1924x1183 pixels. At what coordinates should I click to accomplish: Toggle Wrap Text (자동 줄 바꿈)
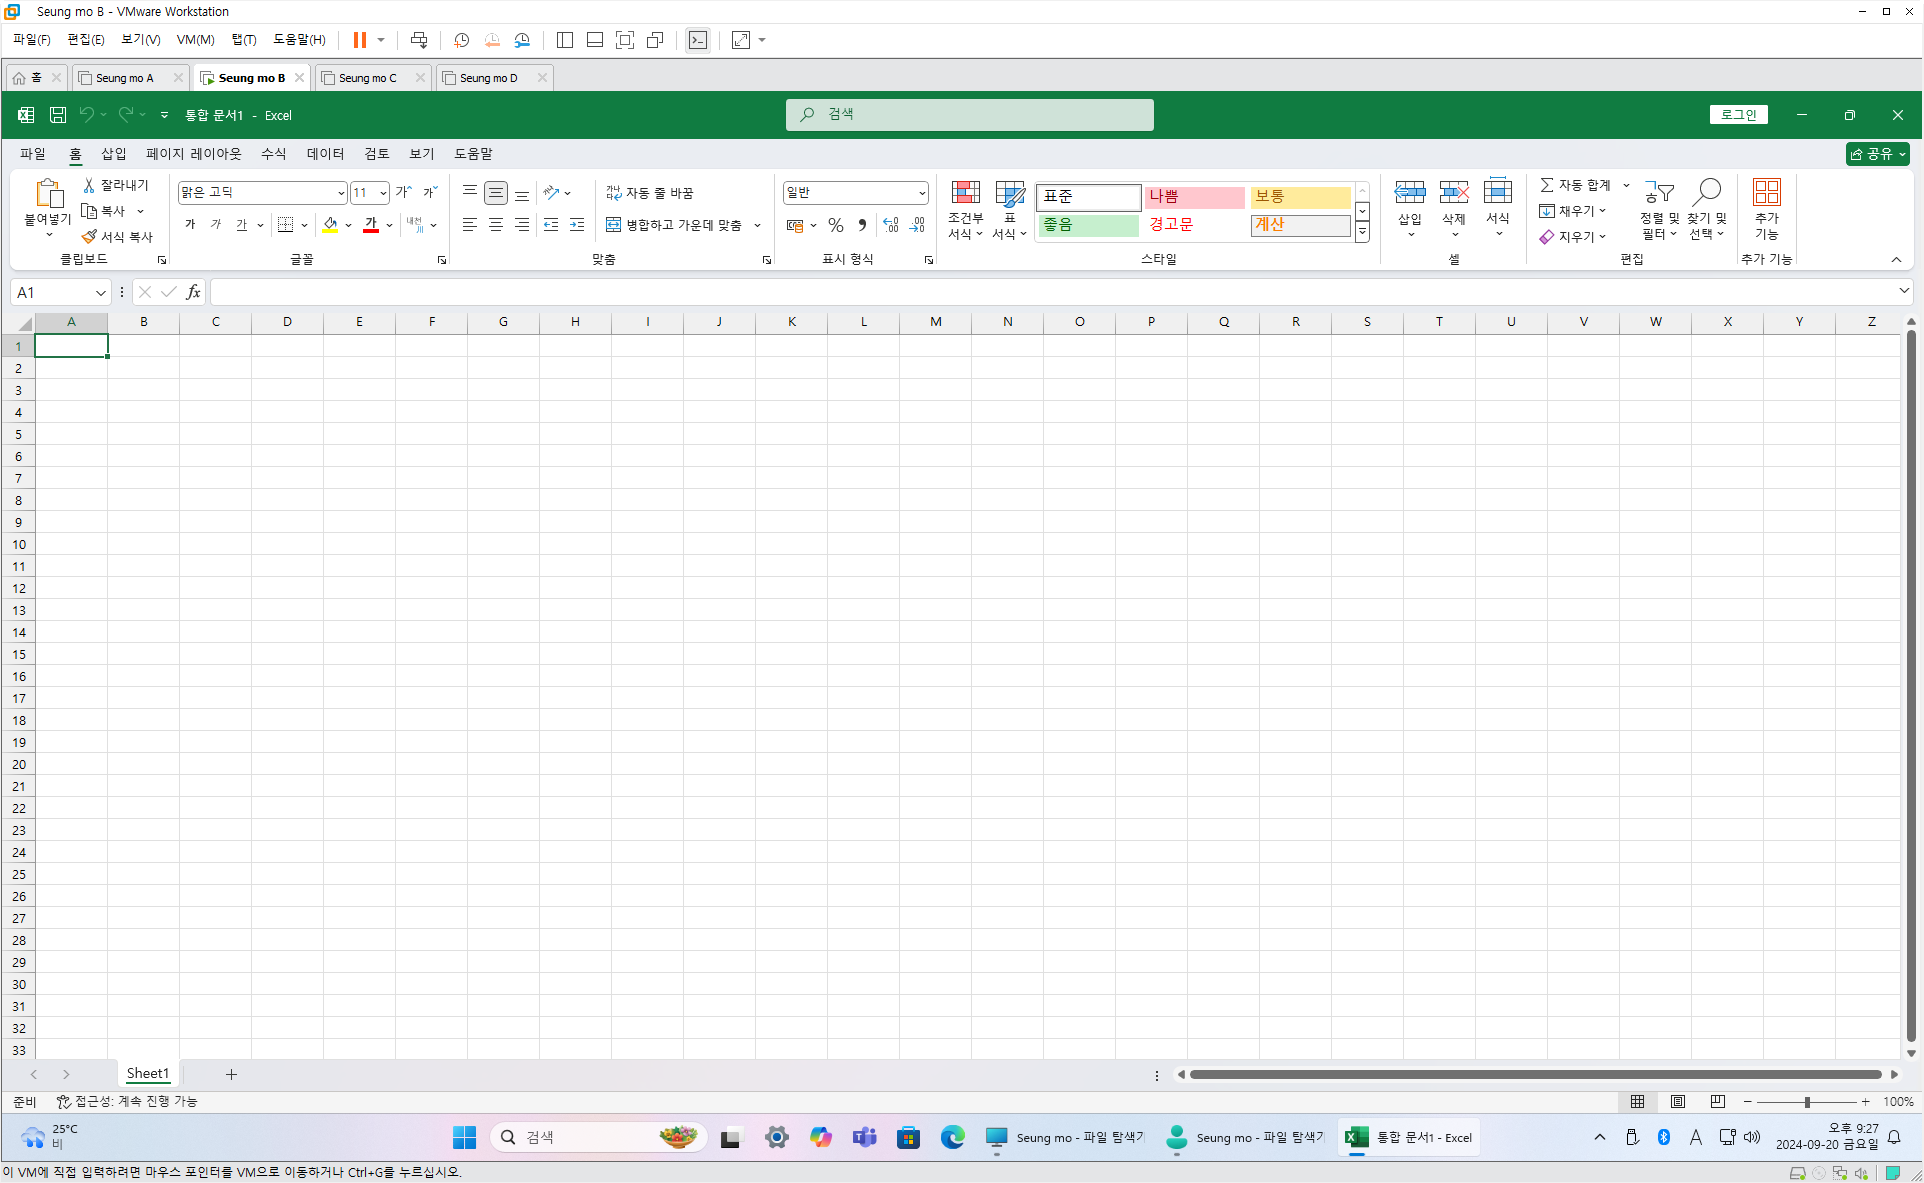tap(650, 193)
